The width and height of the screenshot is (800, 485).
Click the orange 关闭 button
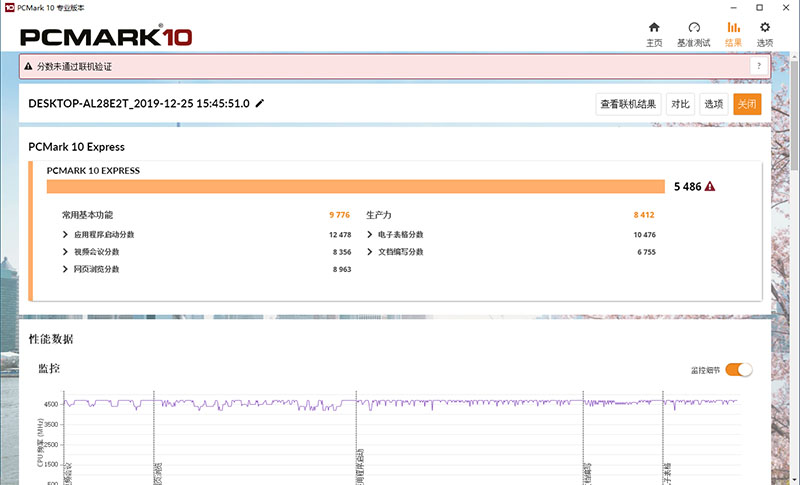coord(747,104)
